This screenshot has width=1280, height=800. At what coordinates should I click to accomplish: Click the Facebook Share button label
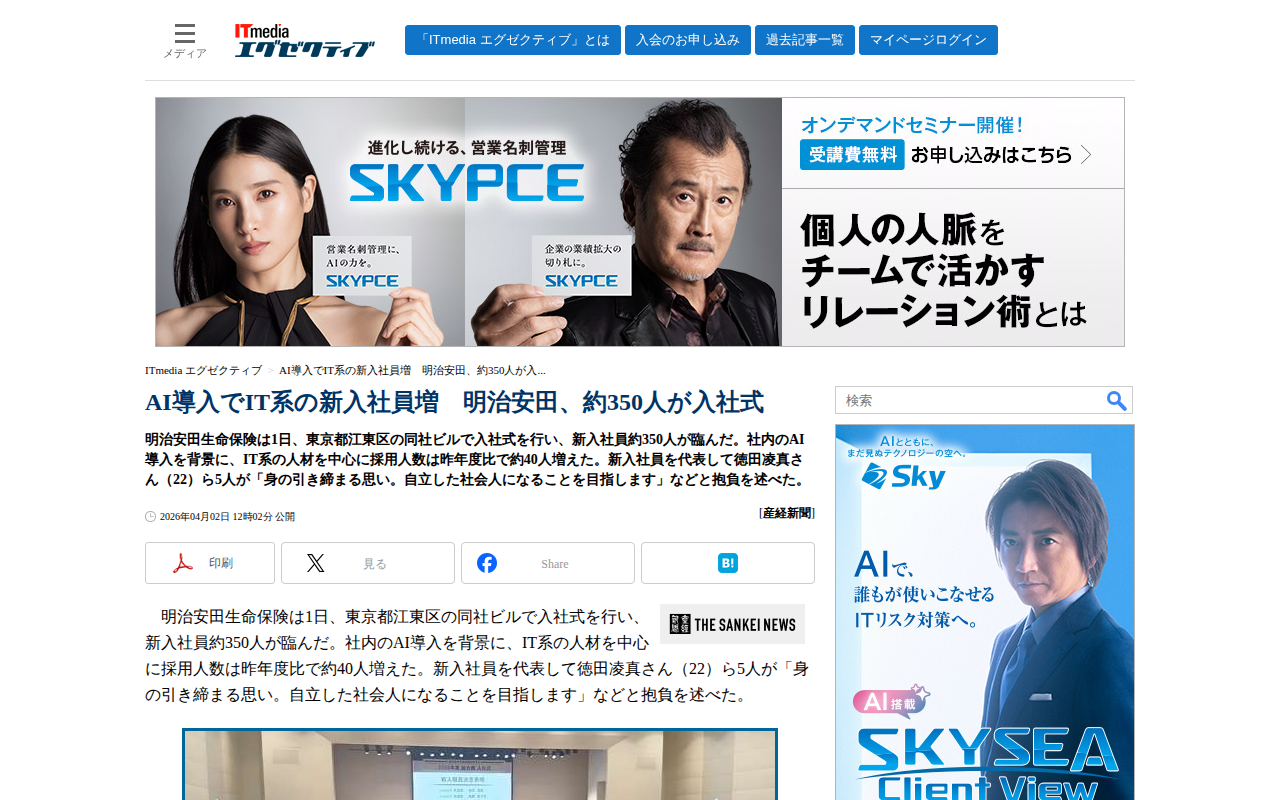pos(555,564)
